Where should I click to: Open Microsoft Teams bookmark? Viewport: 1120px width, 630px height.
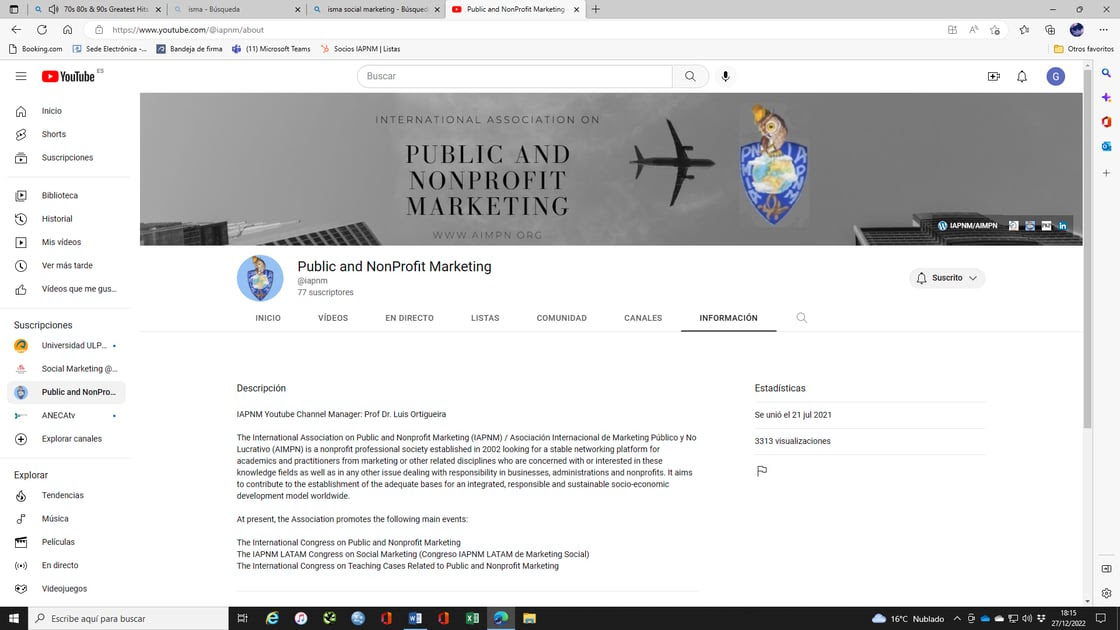pos(271,49)
